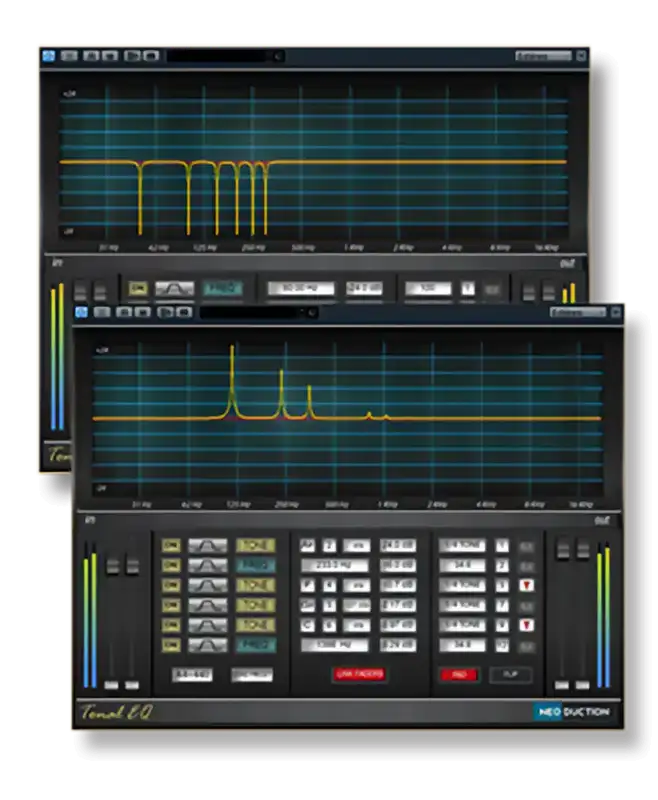Click the frequency field in the back window band

click(301, 289)
